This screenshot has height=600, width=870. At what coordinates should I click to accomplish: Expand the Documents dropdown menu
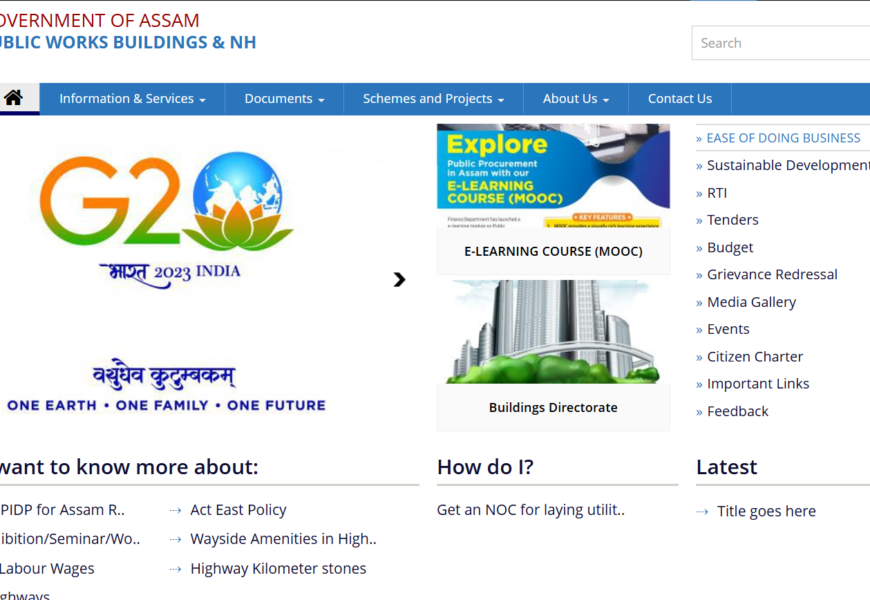click(x=284, y=99)
